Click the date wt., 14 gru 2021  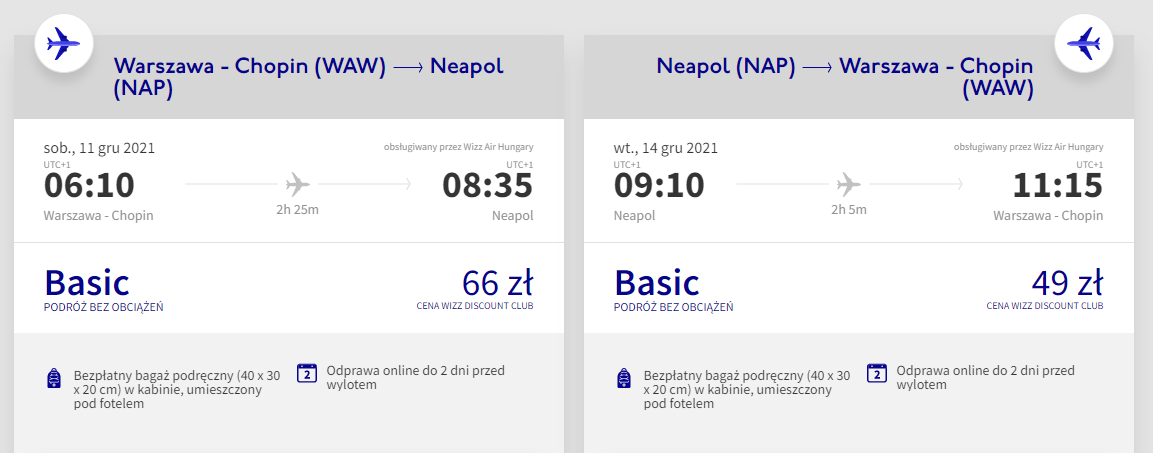pos(665,148)
